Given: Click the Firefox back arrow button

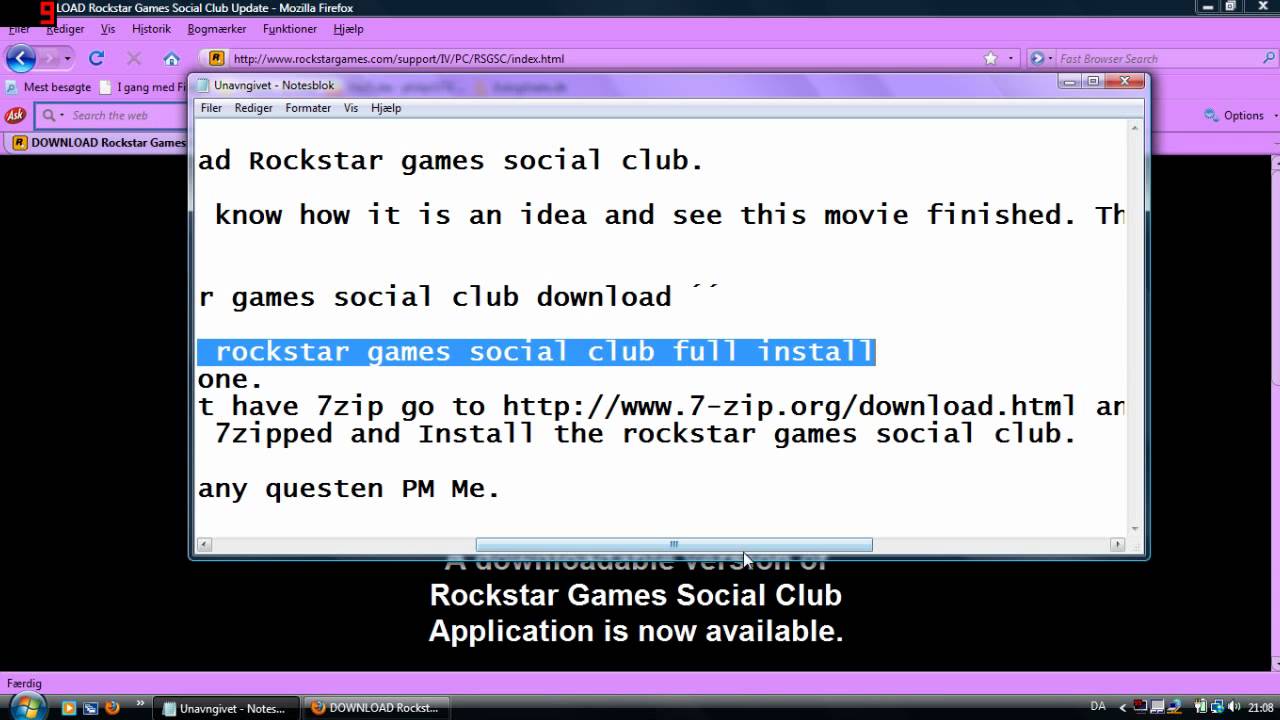Looking at the screenshot, I should point(20,58).
